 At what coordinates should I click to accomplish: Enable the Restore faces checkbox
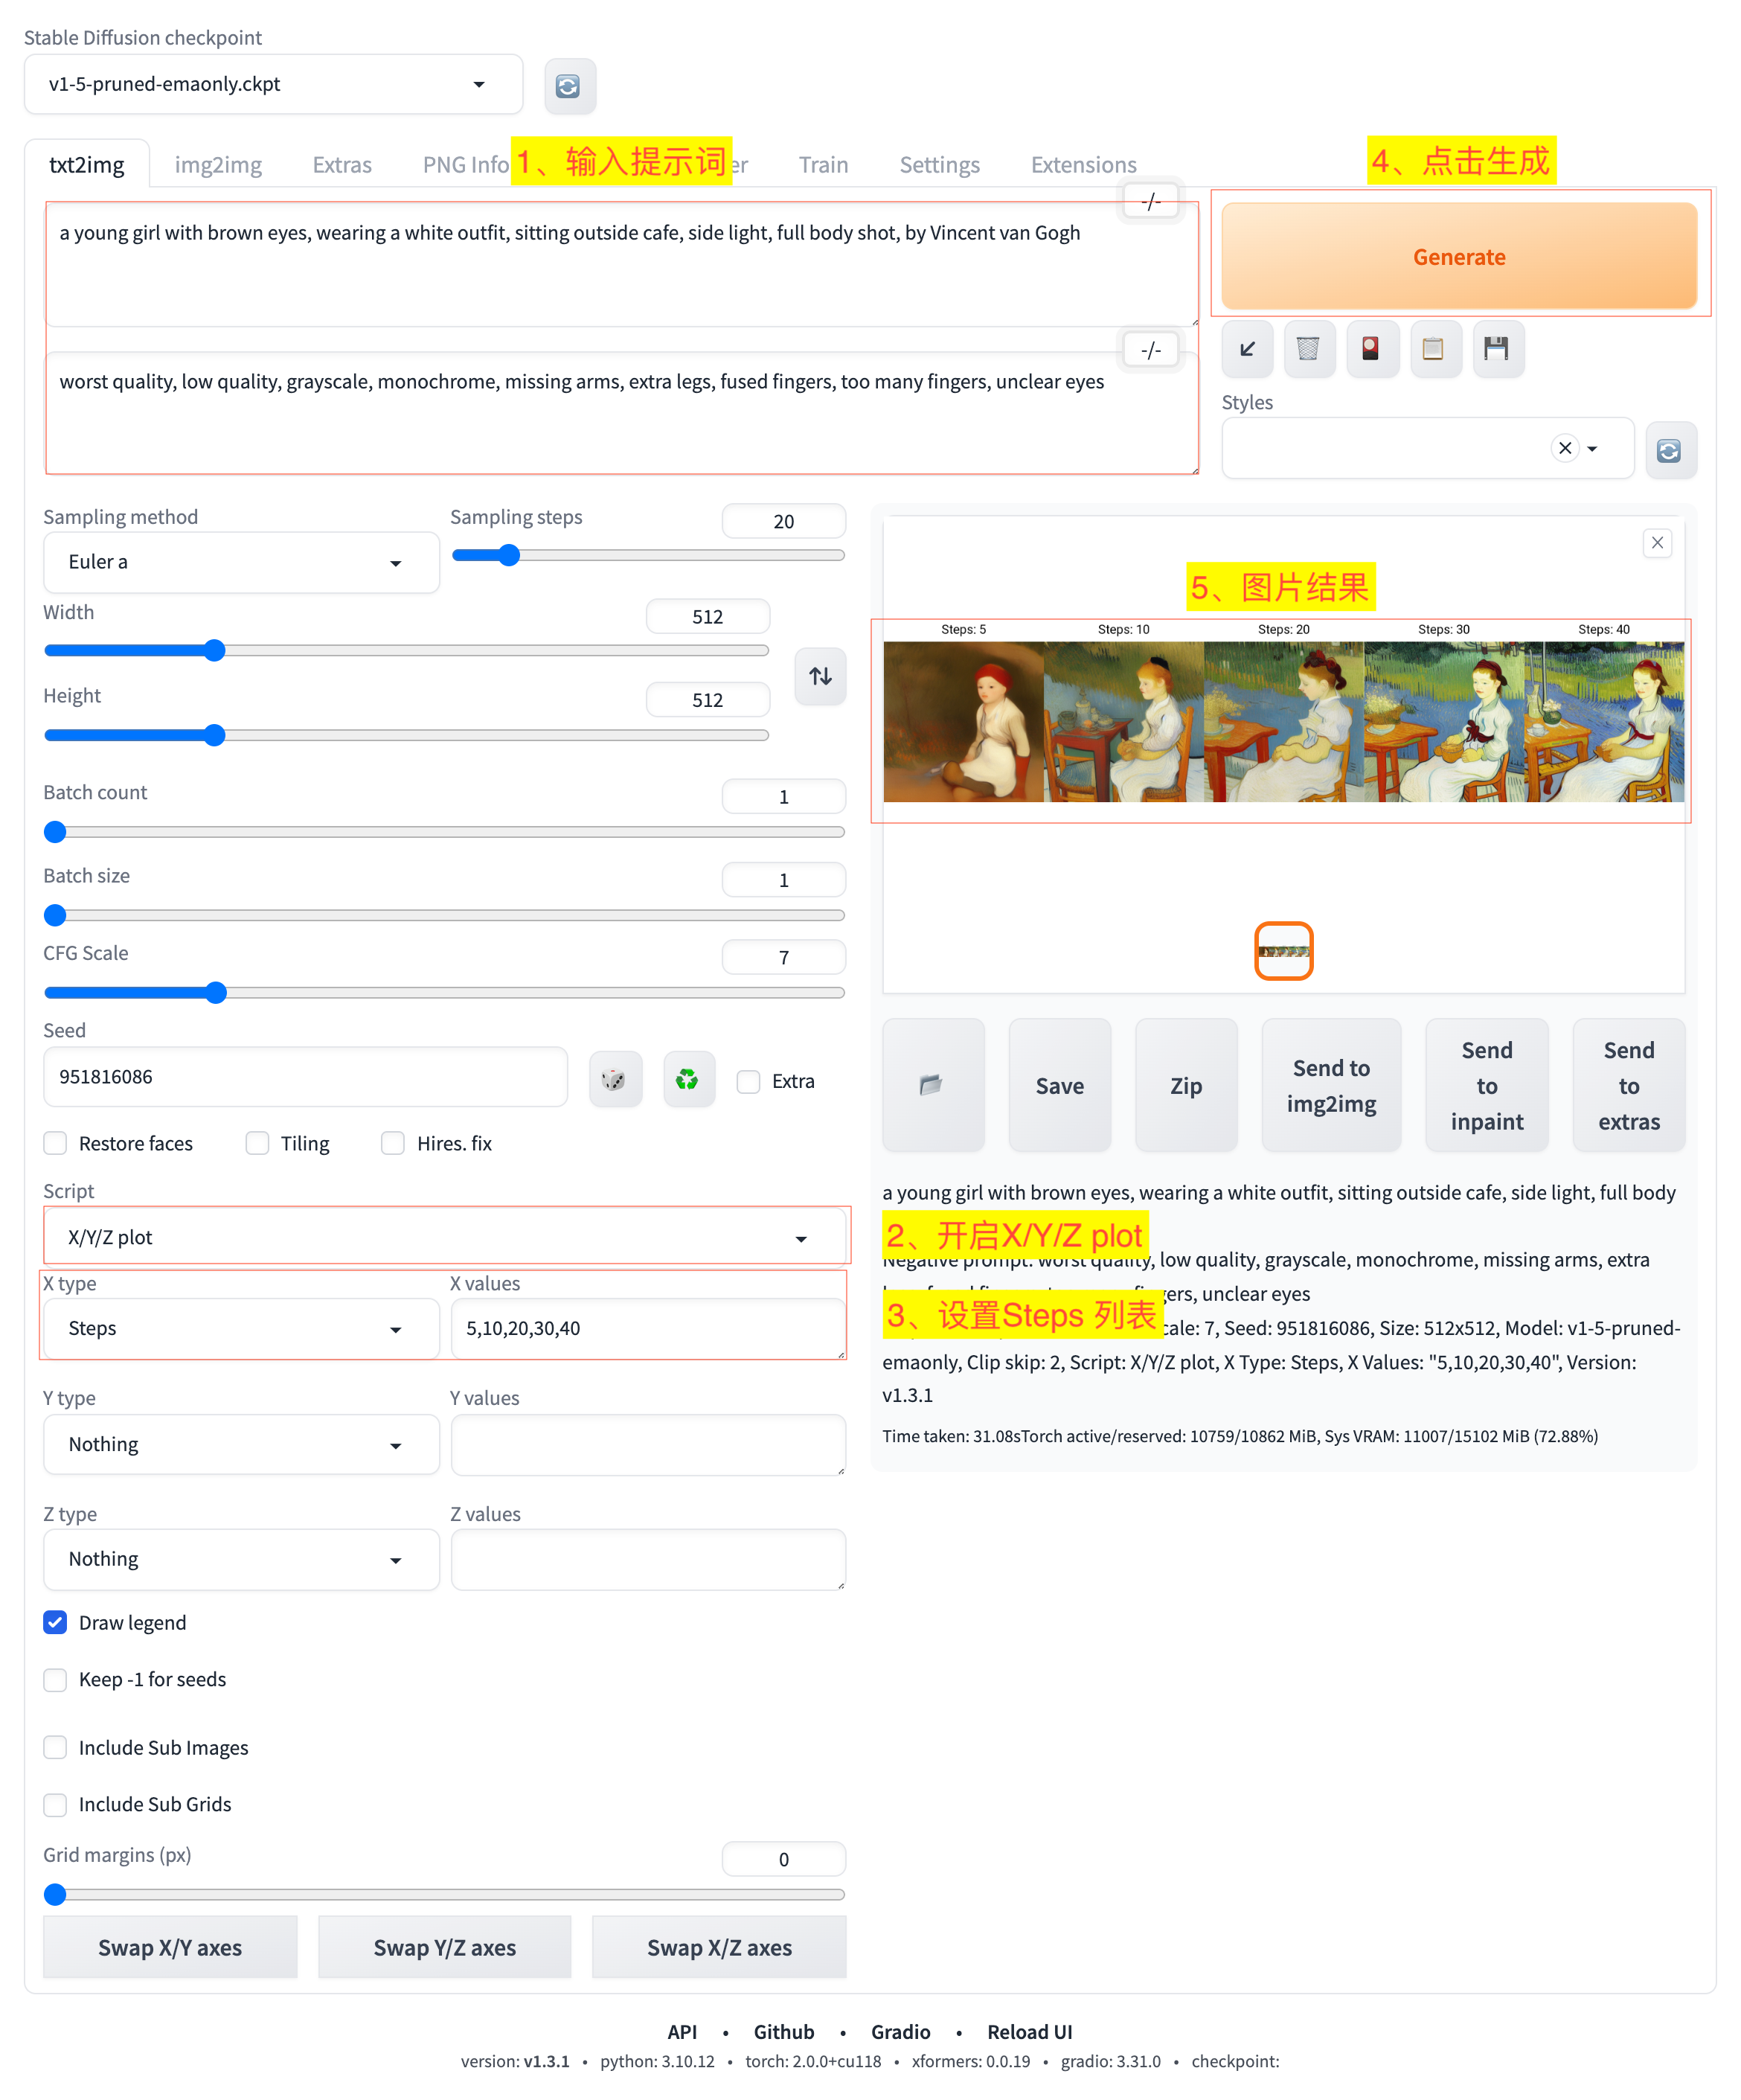(x=56, y=1143)
